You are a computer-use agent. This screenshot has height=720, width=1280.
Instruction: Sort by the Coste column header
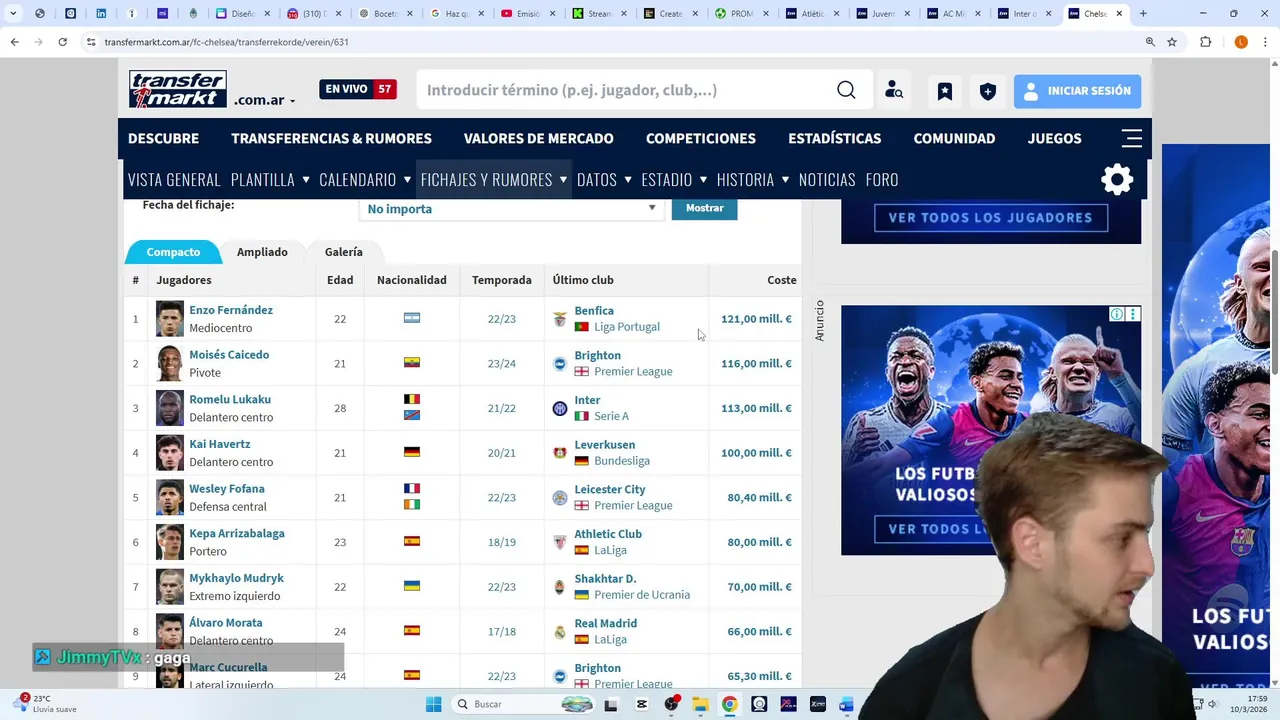[x=781, y=280]
